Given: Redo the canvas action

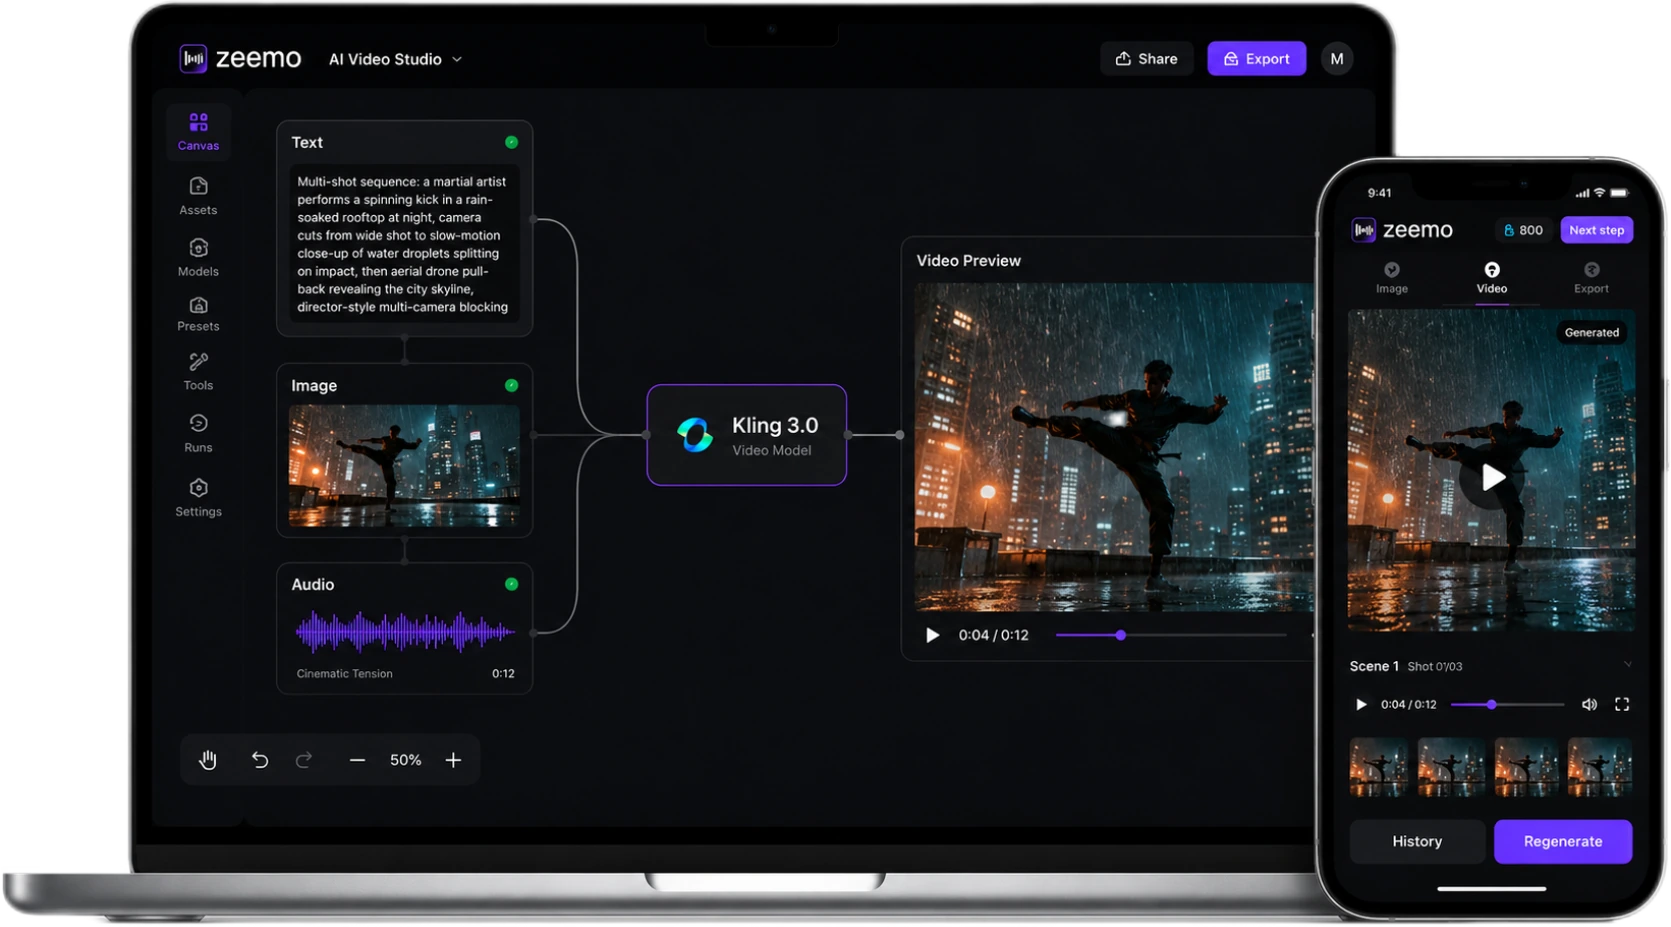Looking at the screenshot, I should (304, 760).
